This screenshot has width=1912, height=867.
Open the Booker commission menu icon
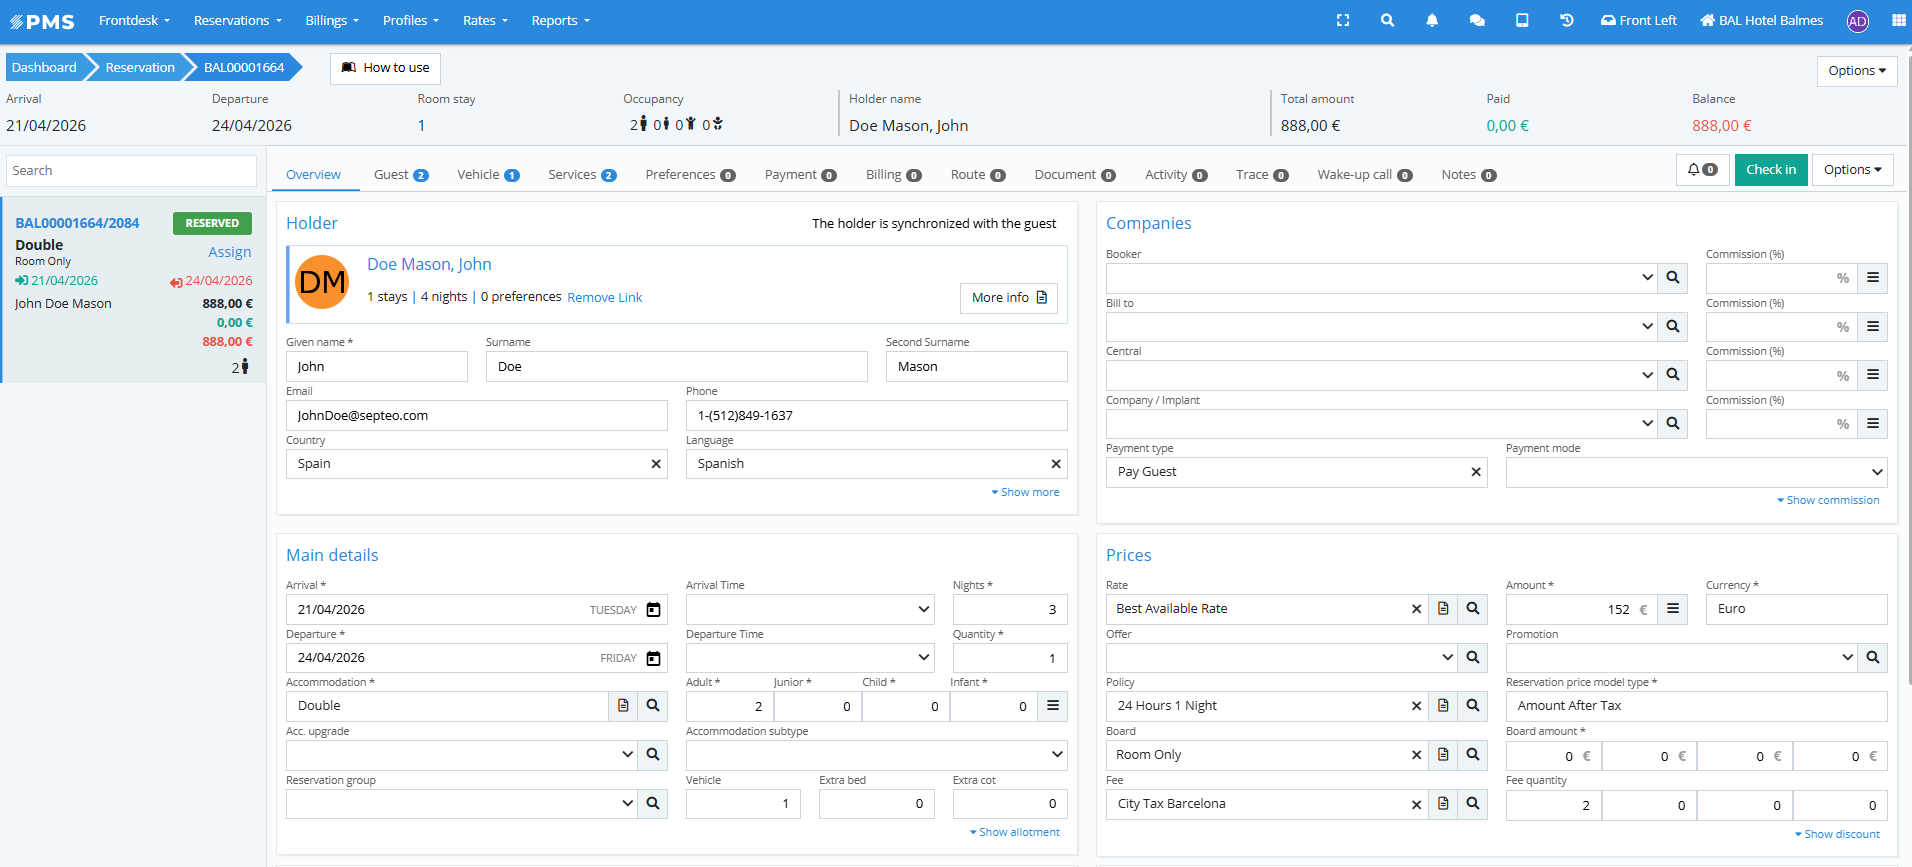[x=1873, y=278]
